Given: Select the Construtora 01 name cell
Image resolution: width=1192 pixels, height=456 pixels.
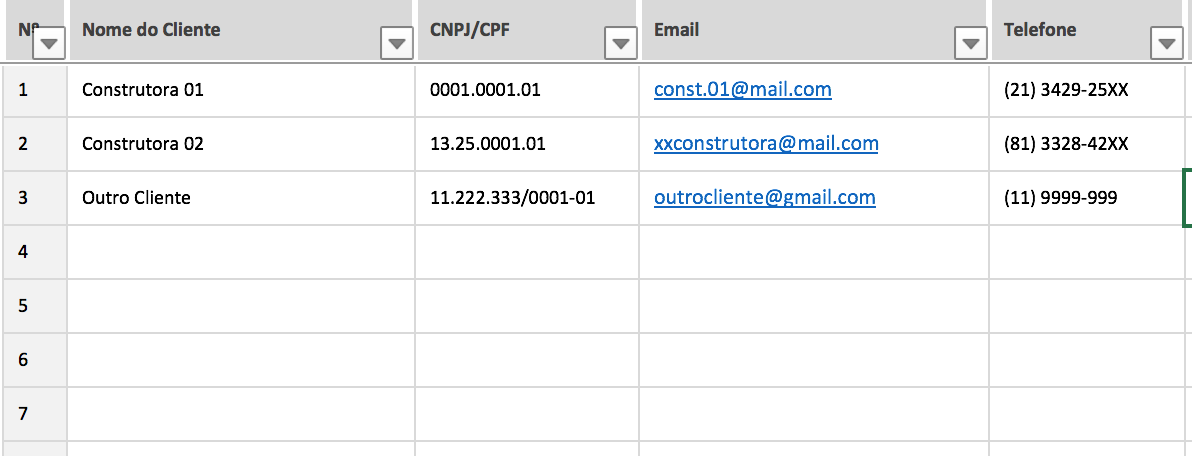Looking at the screenshot, I should click(142, 90).
